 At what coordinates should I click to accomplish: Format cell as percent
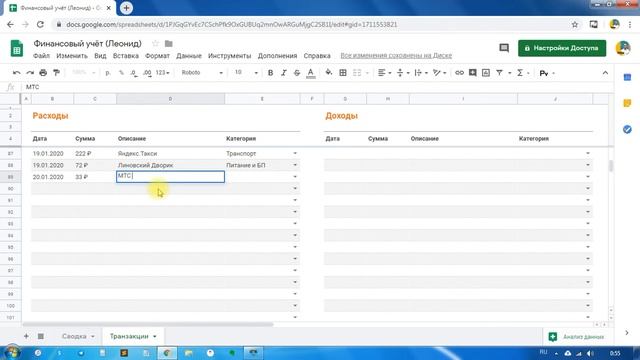tap(121, 73)
